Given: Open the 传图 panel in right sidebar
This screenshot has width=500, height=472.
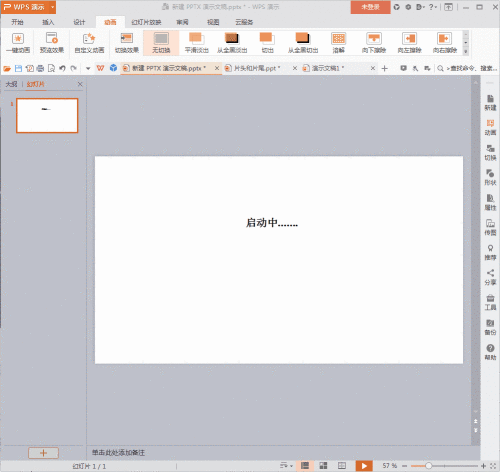Looking at the screenshot, I should click(x=490, y=228).
